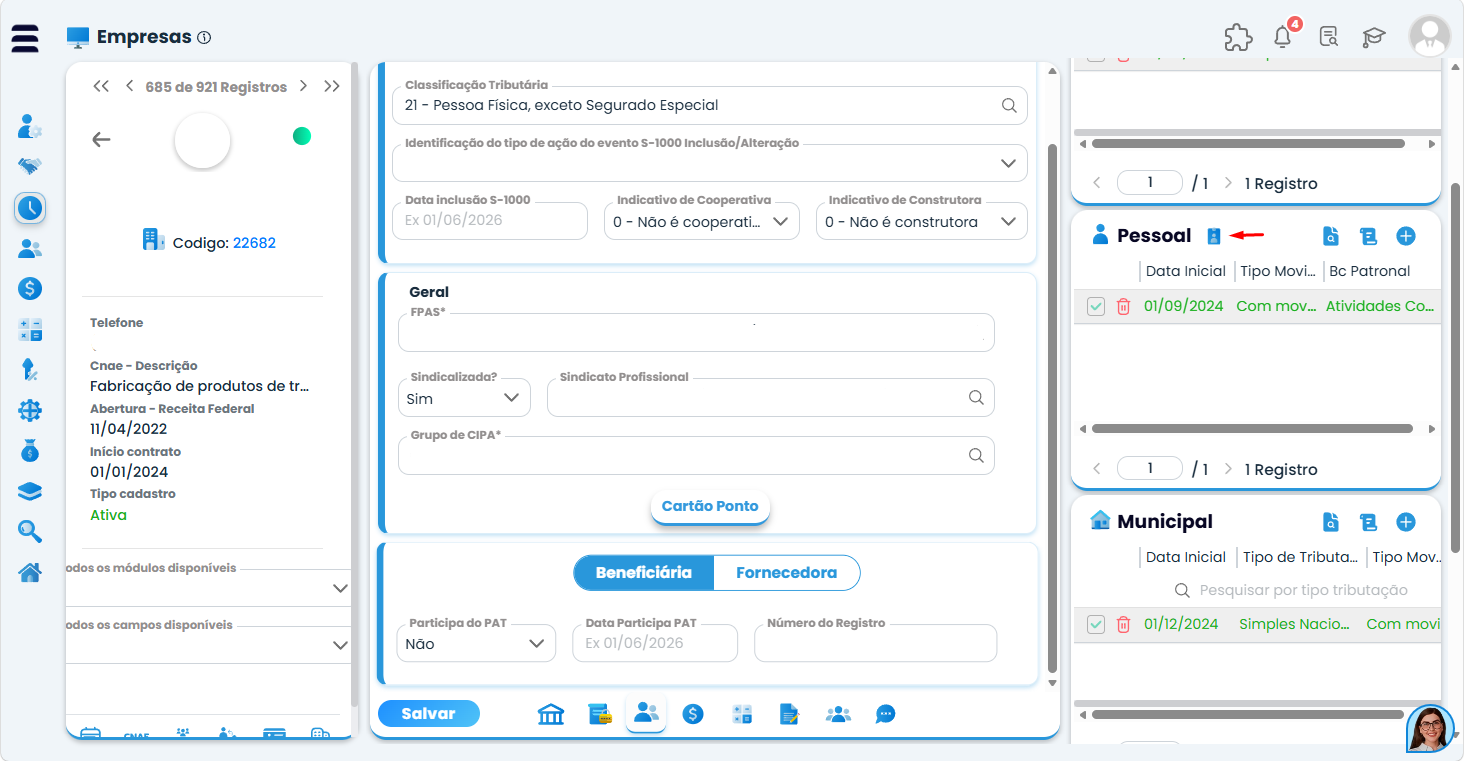Click the FPAS input field

[x=696, y=333]
